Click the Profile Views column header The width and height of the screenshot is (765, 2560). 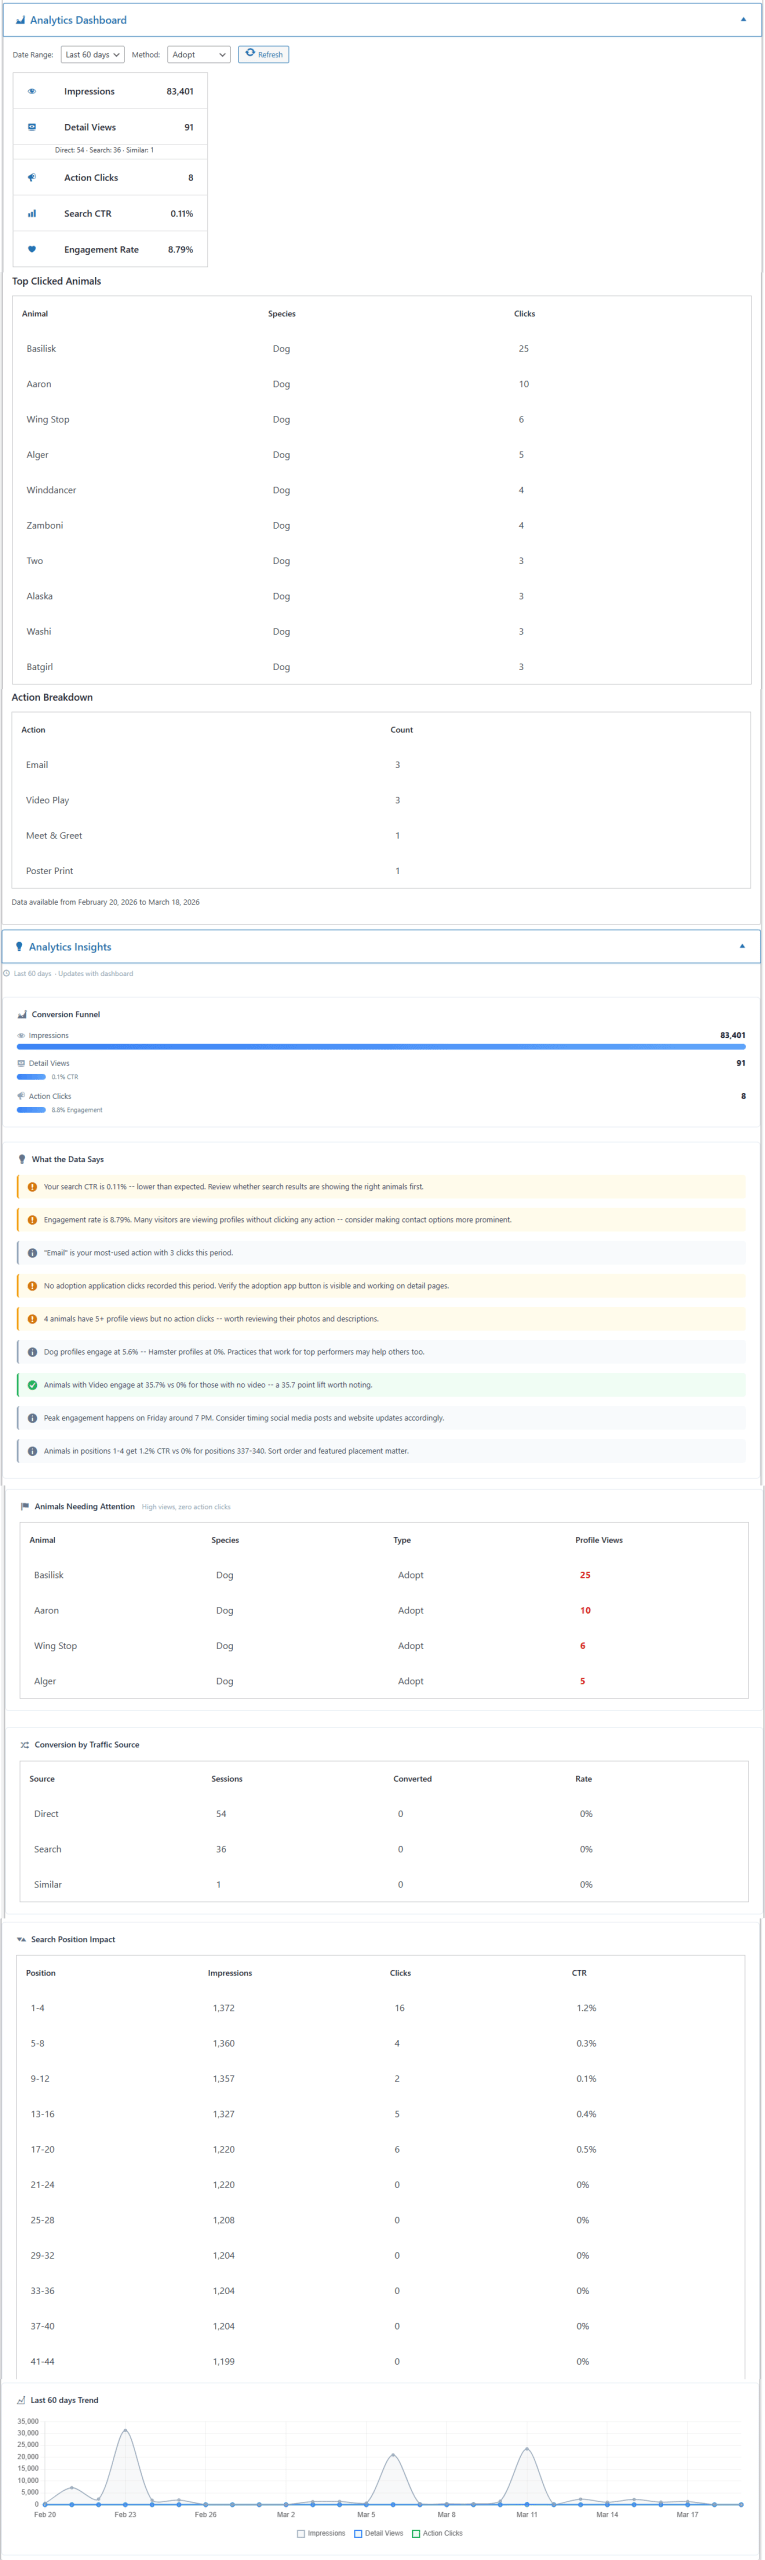point(598,1540)
